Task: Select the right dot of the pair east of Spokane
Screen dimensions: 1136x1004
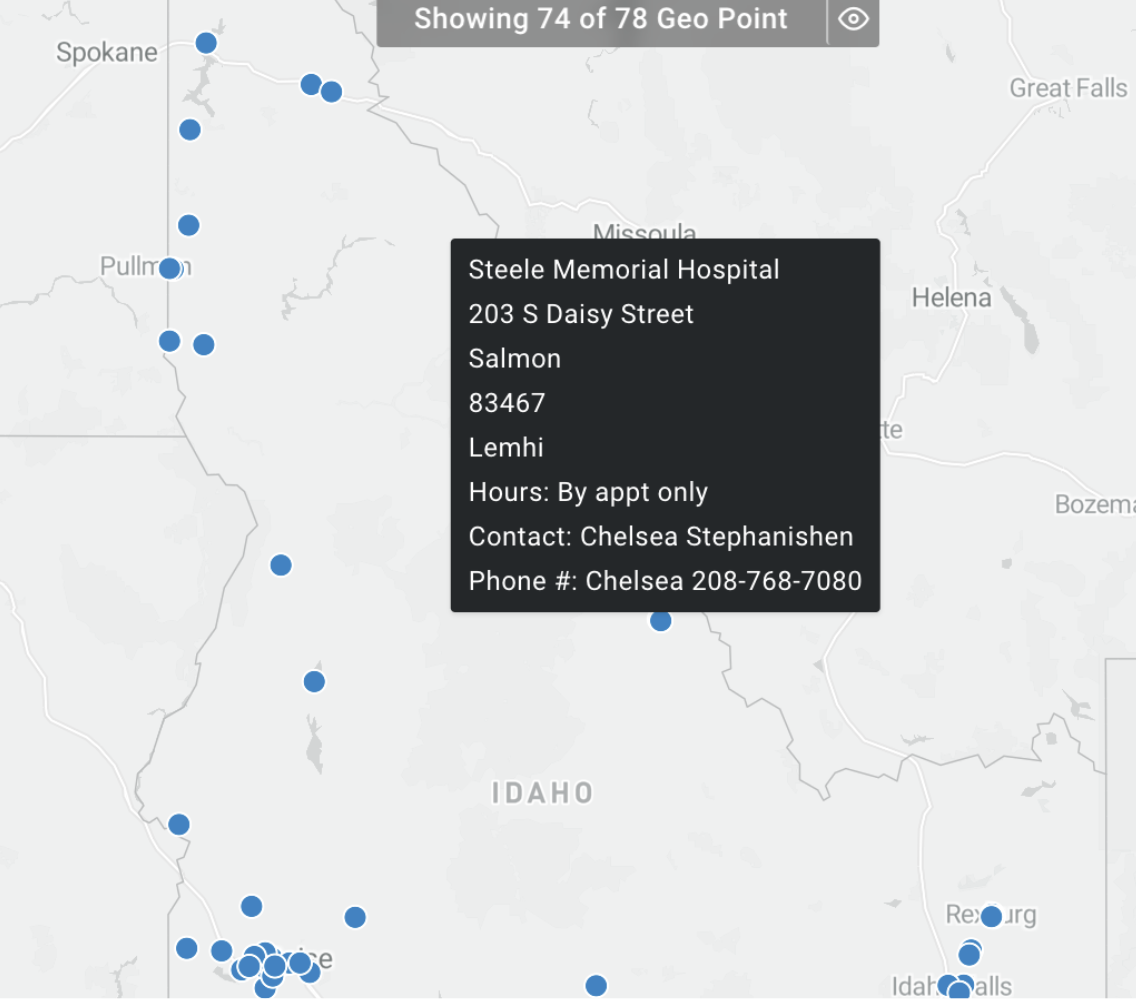Action: click(331, 92)
